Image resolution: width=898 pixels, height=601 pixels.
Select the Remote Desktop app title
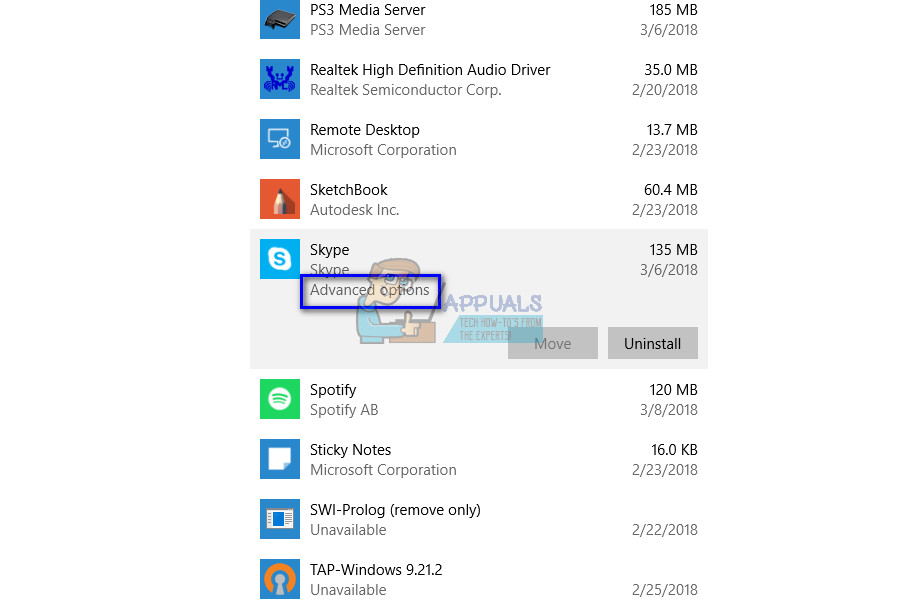click(x=365, y=130)
